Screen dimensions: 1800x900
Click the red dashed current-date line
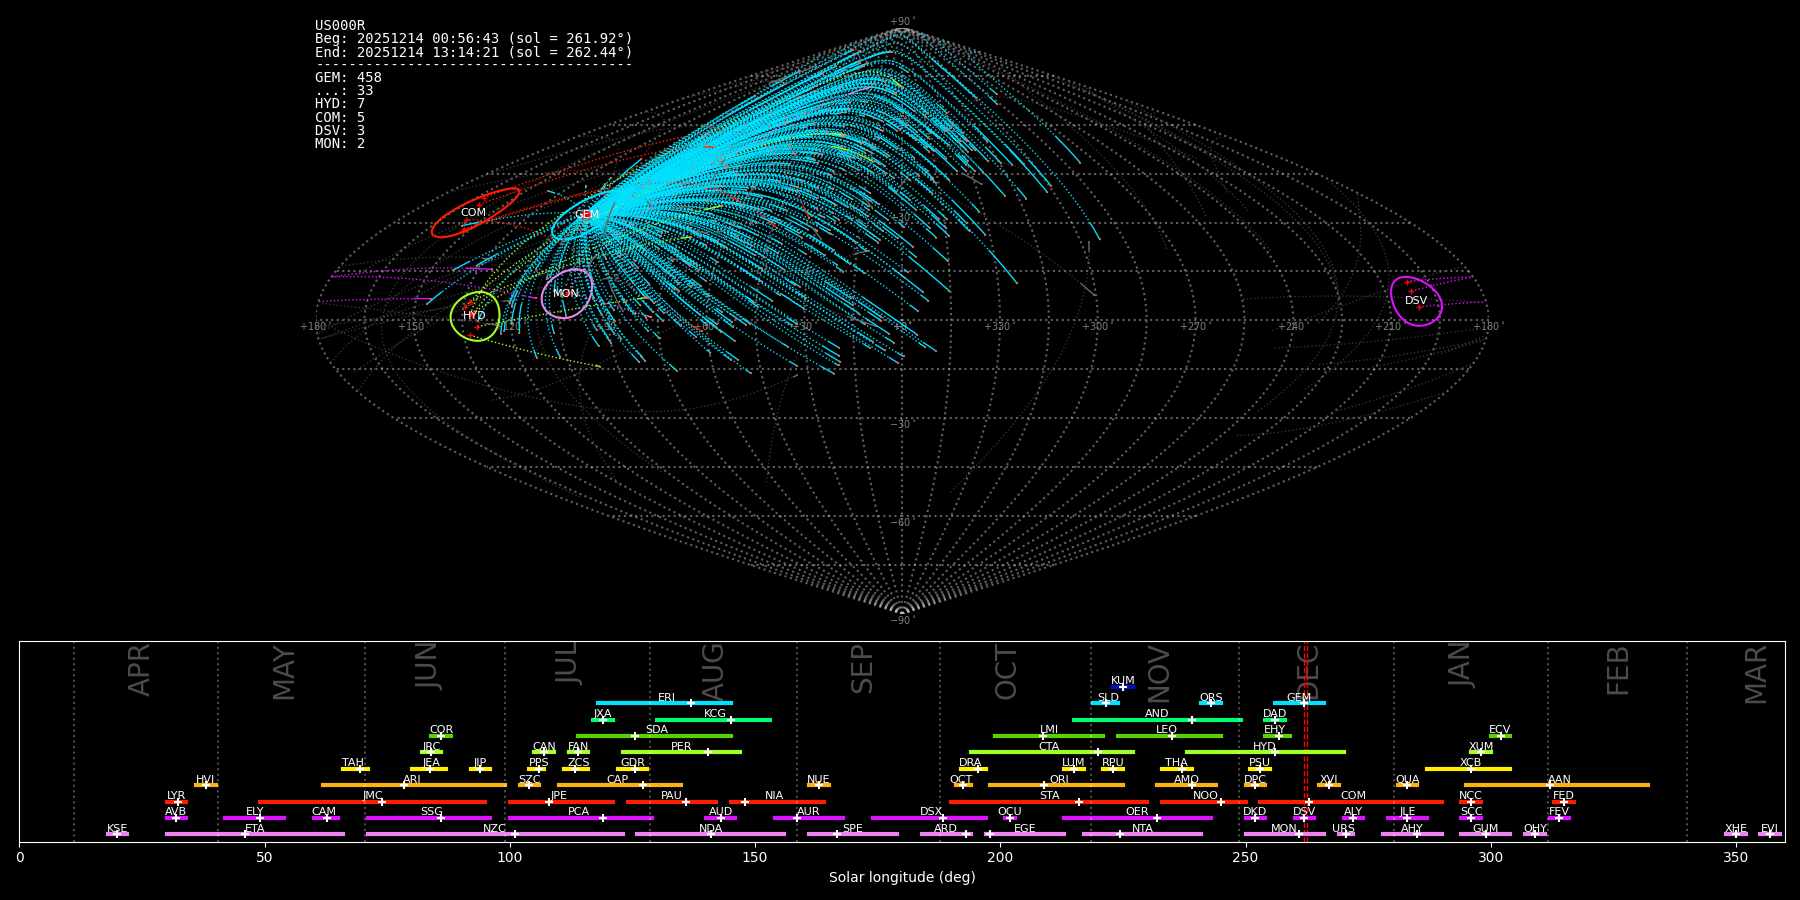[1305, 741]
